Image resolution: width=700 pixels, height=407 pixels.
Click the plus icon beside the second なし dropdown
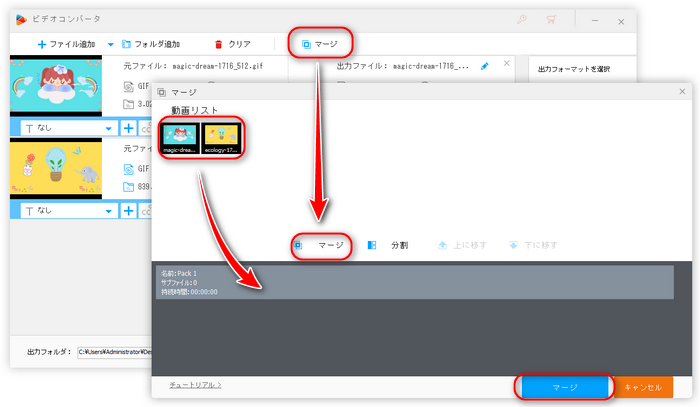coord(129,211)
